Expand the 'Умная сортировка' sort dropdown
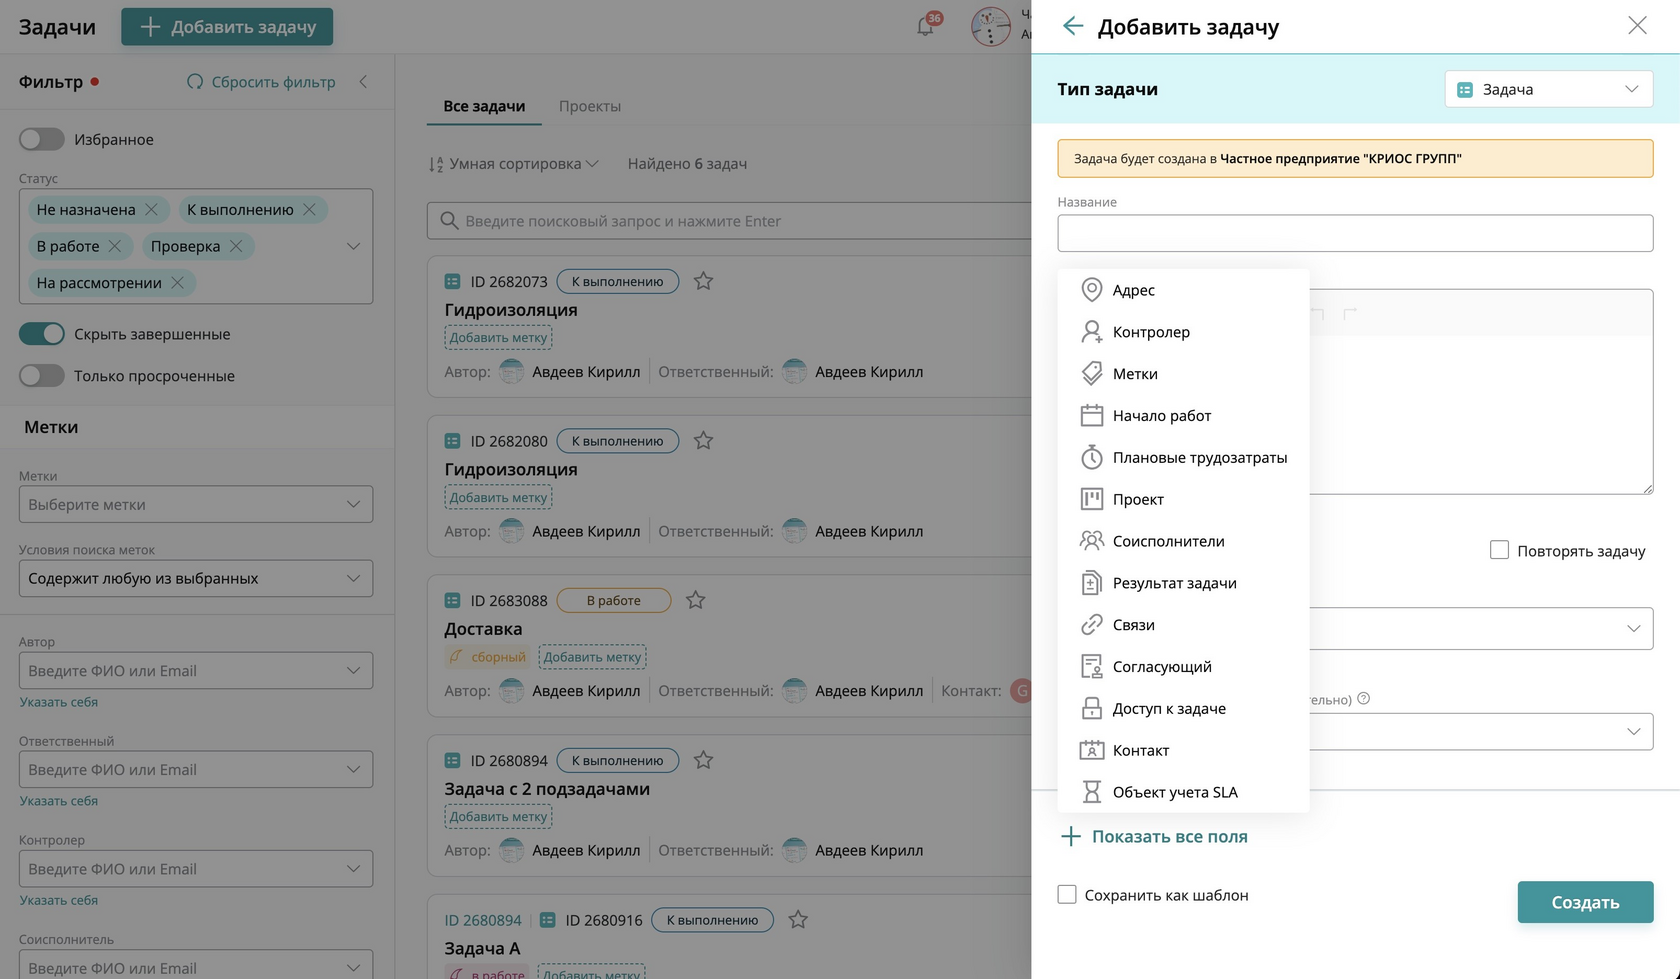Screen dimensions: 1680x979 point(514,164)
